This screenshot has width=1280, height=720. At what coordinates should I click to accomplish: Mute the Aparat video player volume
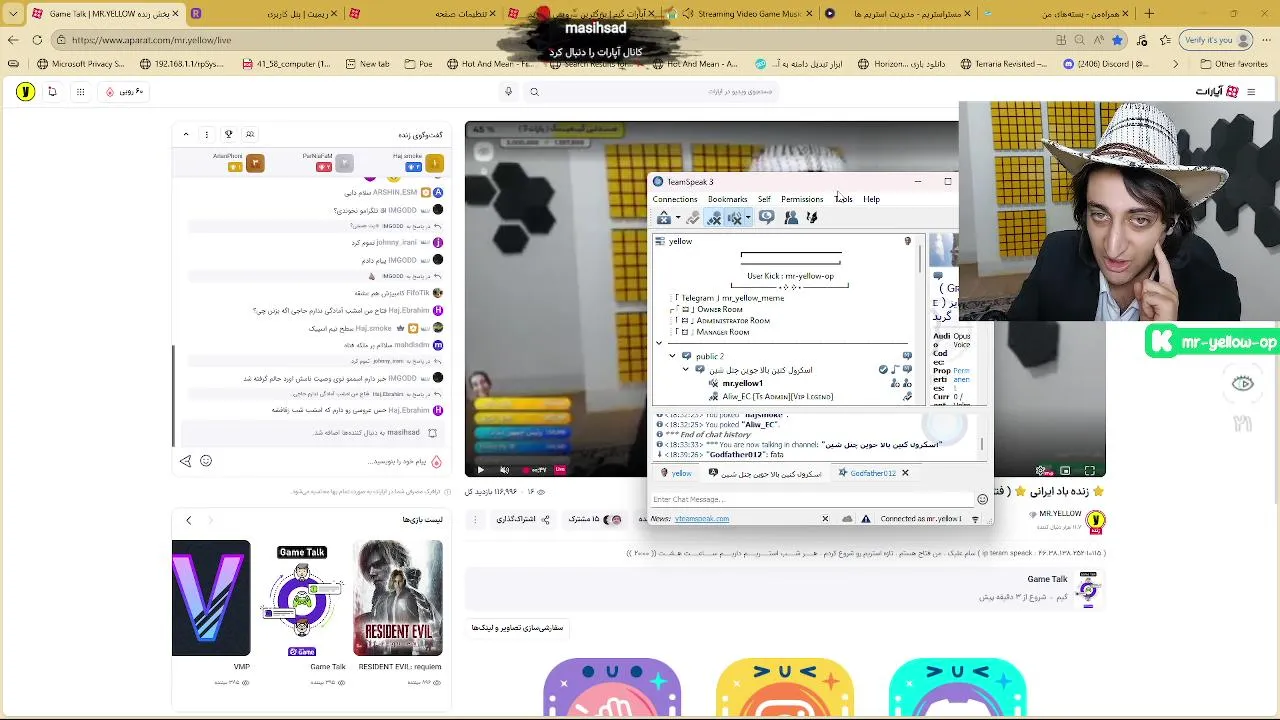(x=504, y=470)
